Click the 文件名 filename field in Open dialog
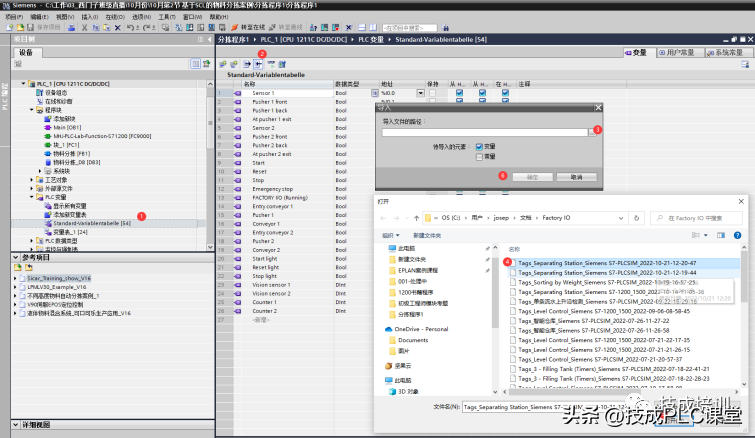 coord(559,407)
